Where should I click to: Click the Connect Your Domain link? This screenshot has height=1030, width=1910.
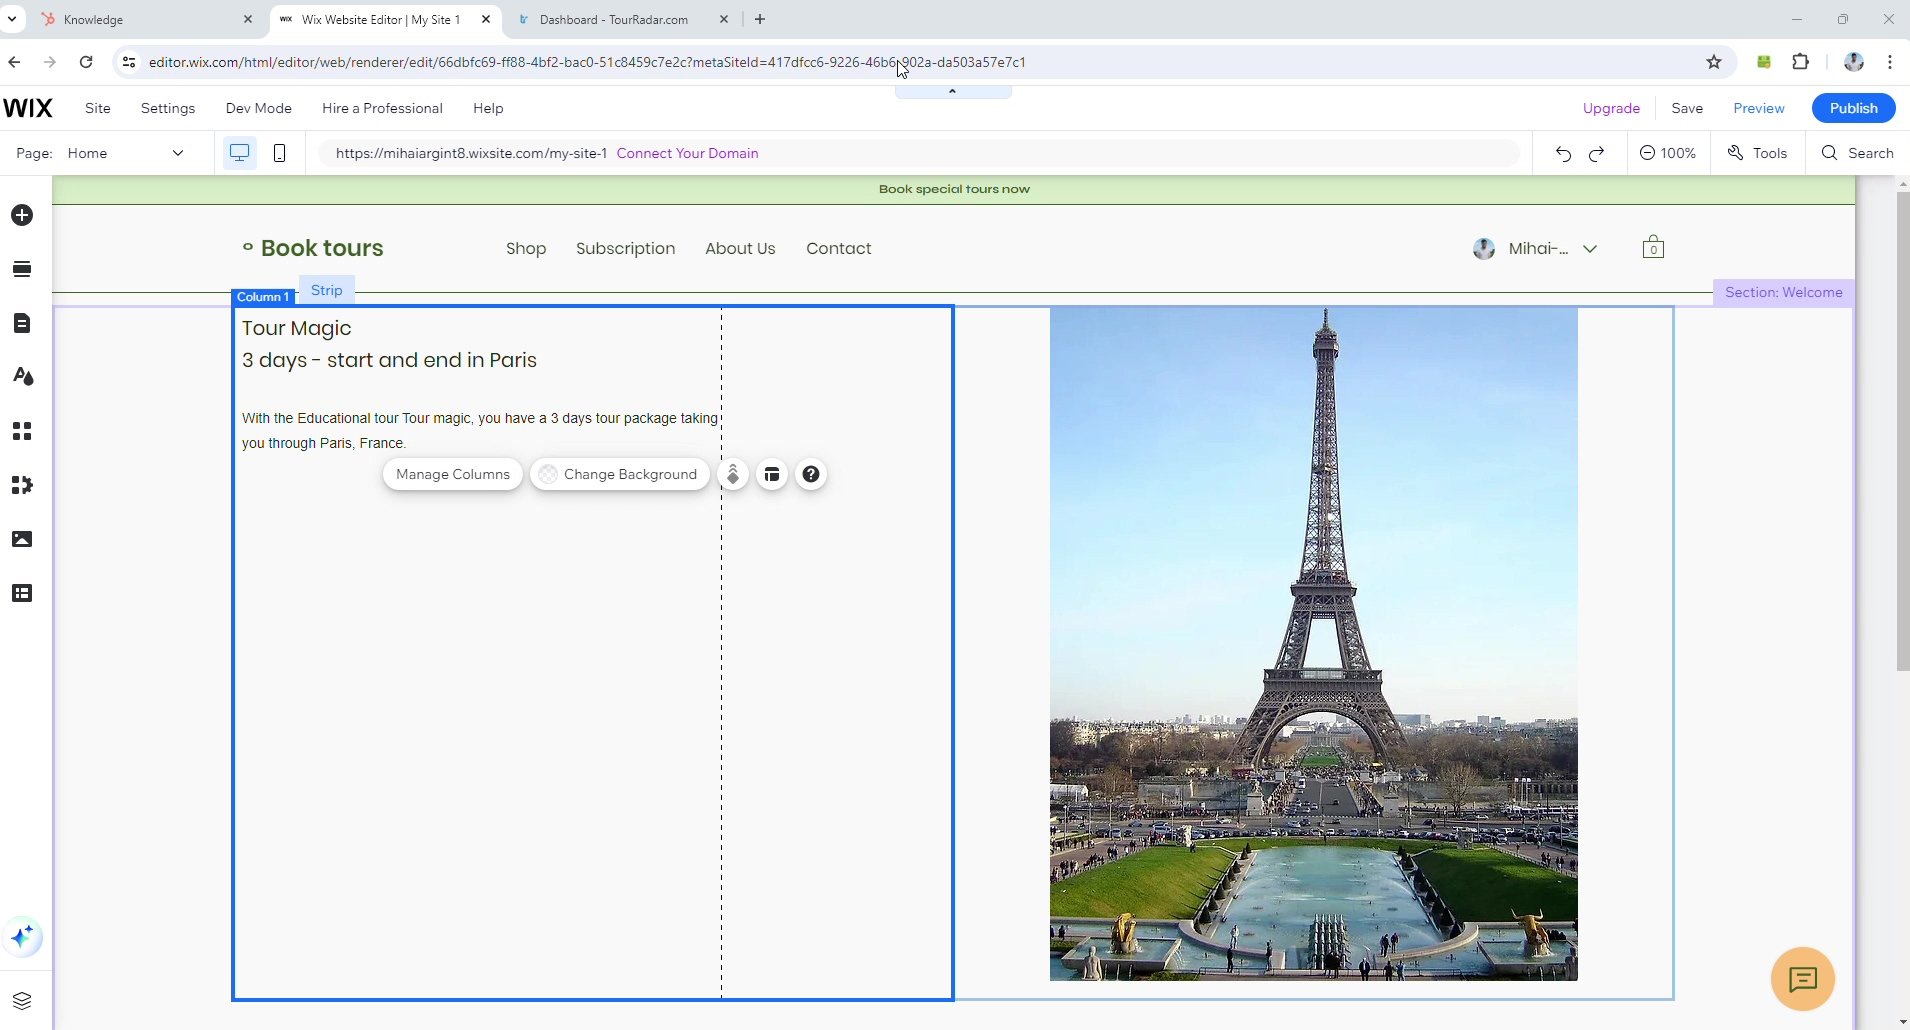click(687, 153)
